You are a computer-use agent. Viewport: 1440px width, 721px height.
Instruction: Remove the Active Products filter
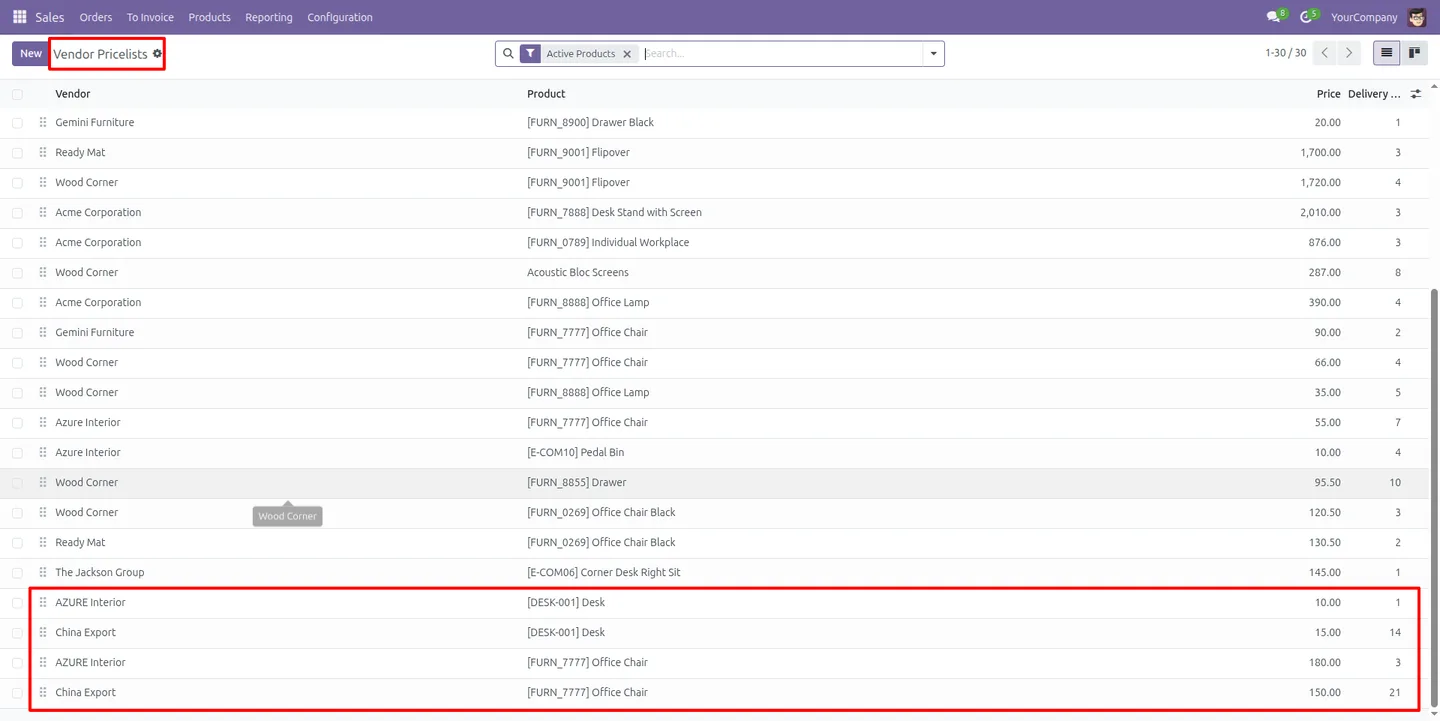click(627, 54)
